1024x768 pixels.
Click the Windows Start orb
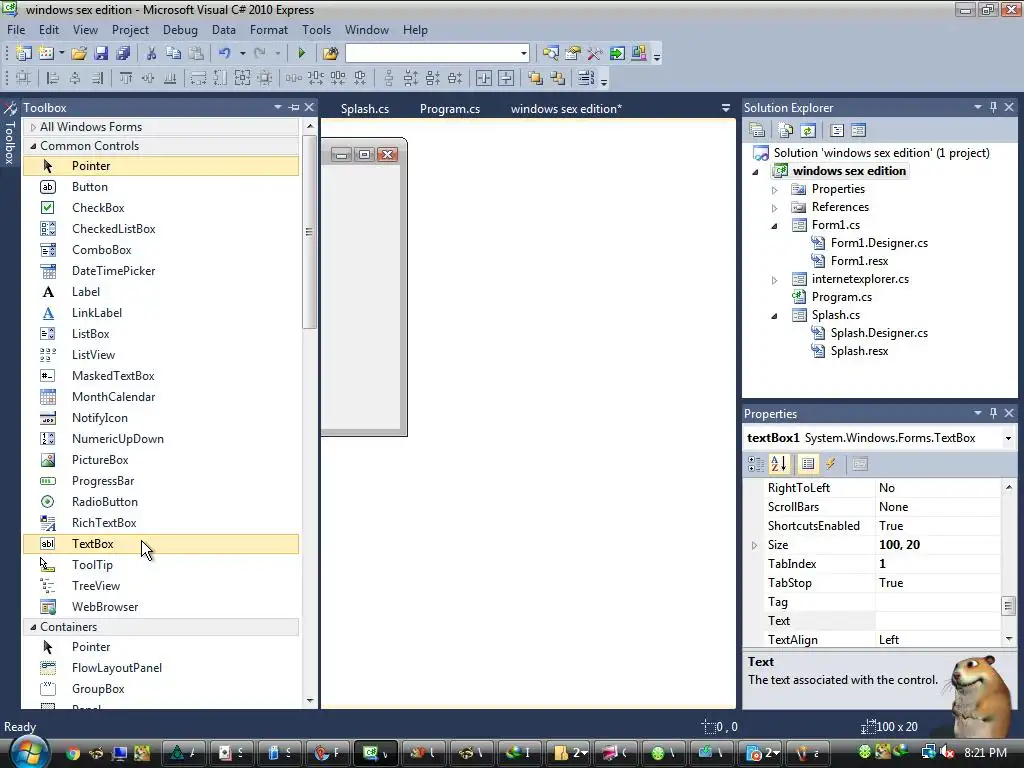point(28,752)
